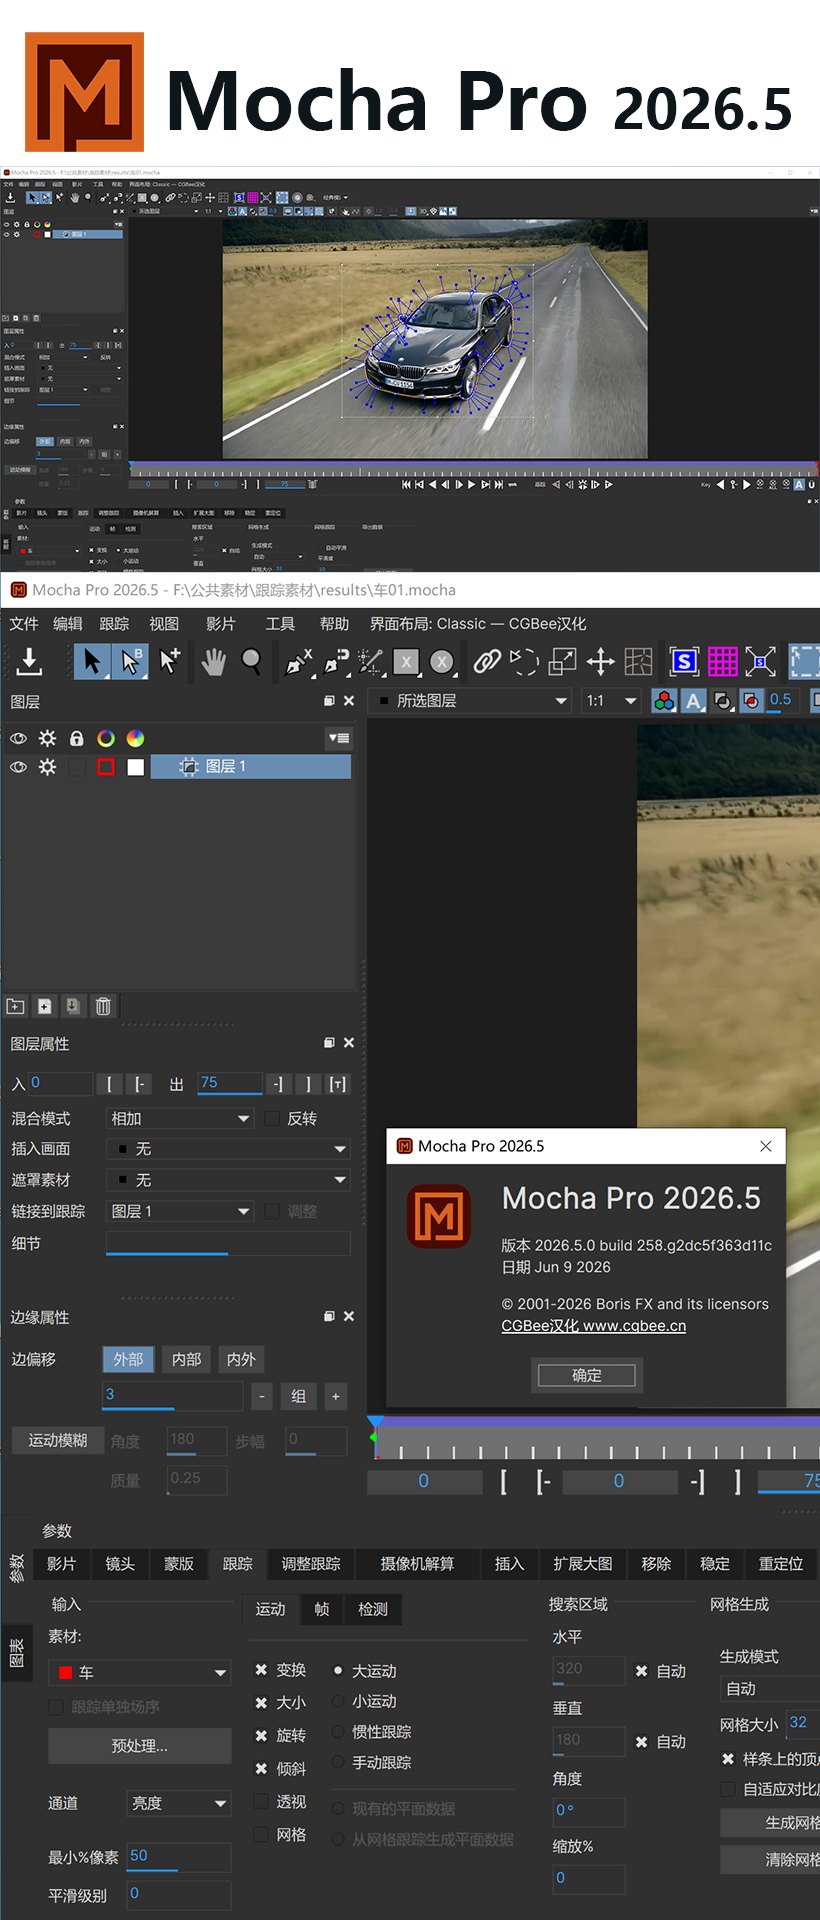820x1920 pixels.
Task: Enable the 网格 checkbox
Action: [x=261, y=1835]
